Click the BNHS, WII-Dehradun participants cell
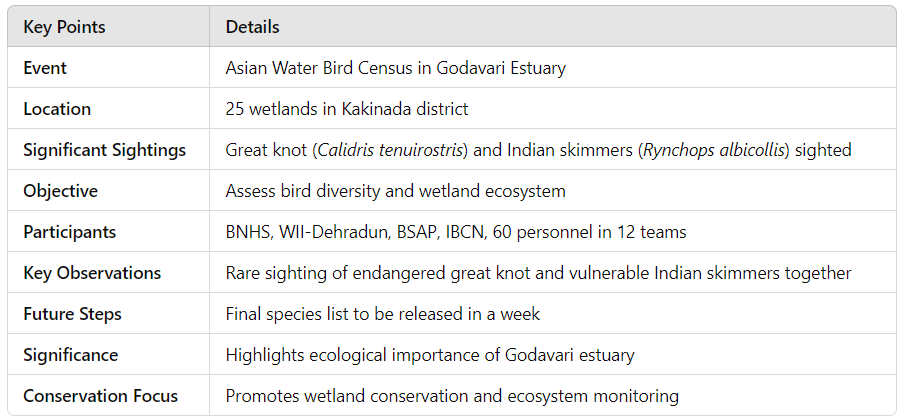The height and width of the screenshot is (418, 898). (x=455, y=232)
